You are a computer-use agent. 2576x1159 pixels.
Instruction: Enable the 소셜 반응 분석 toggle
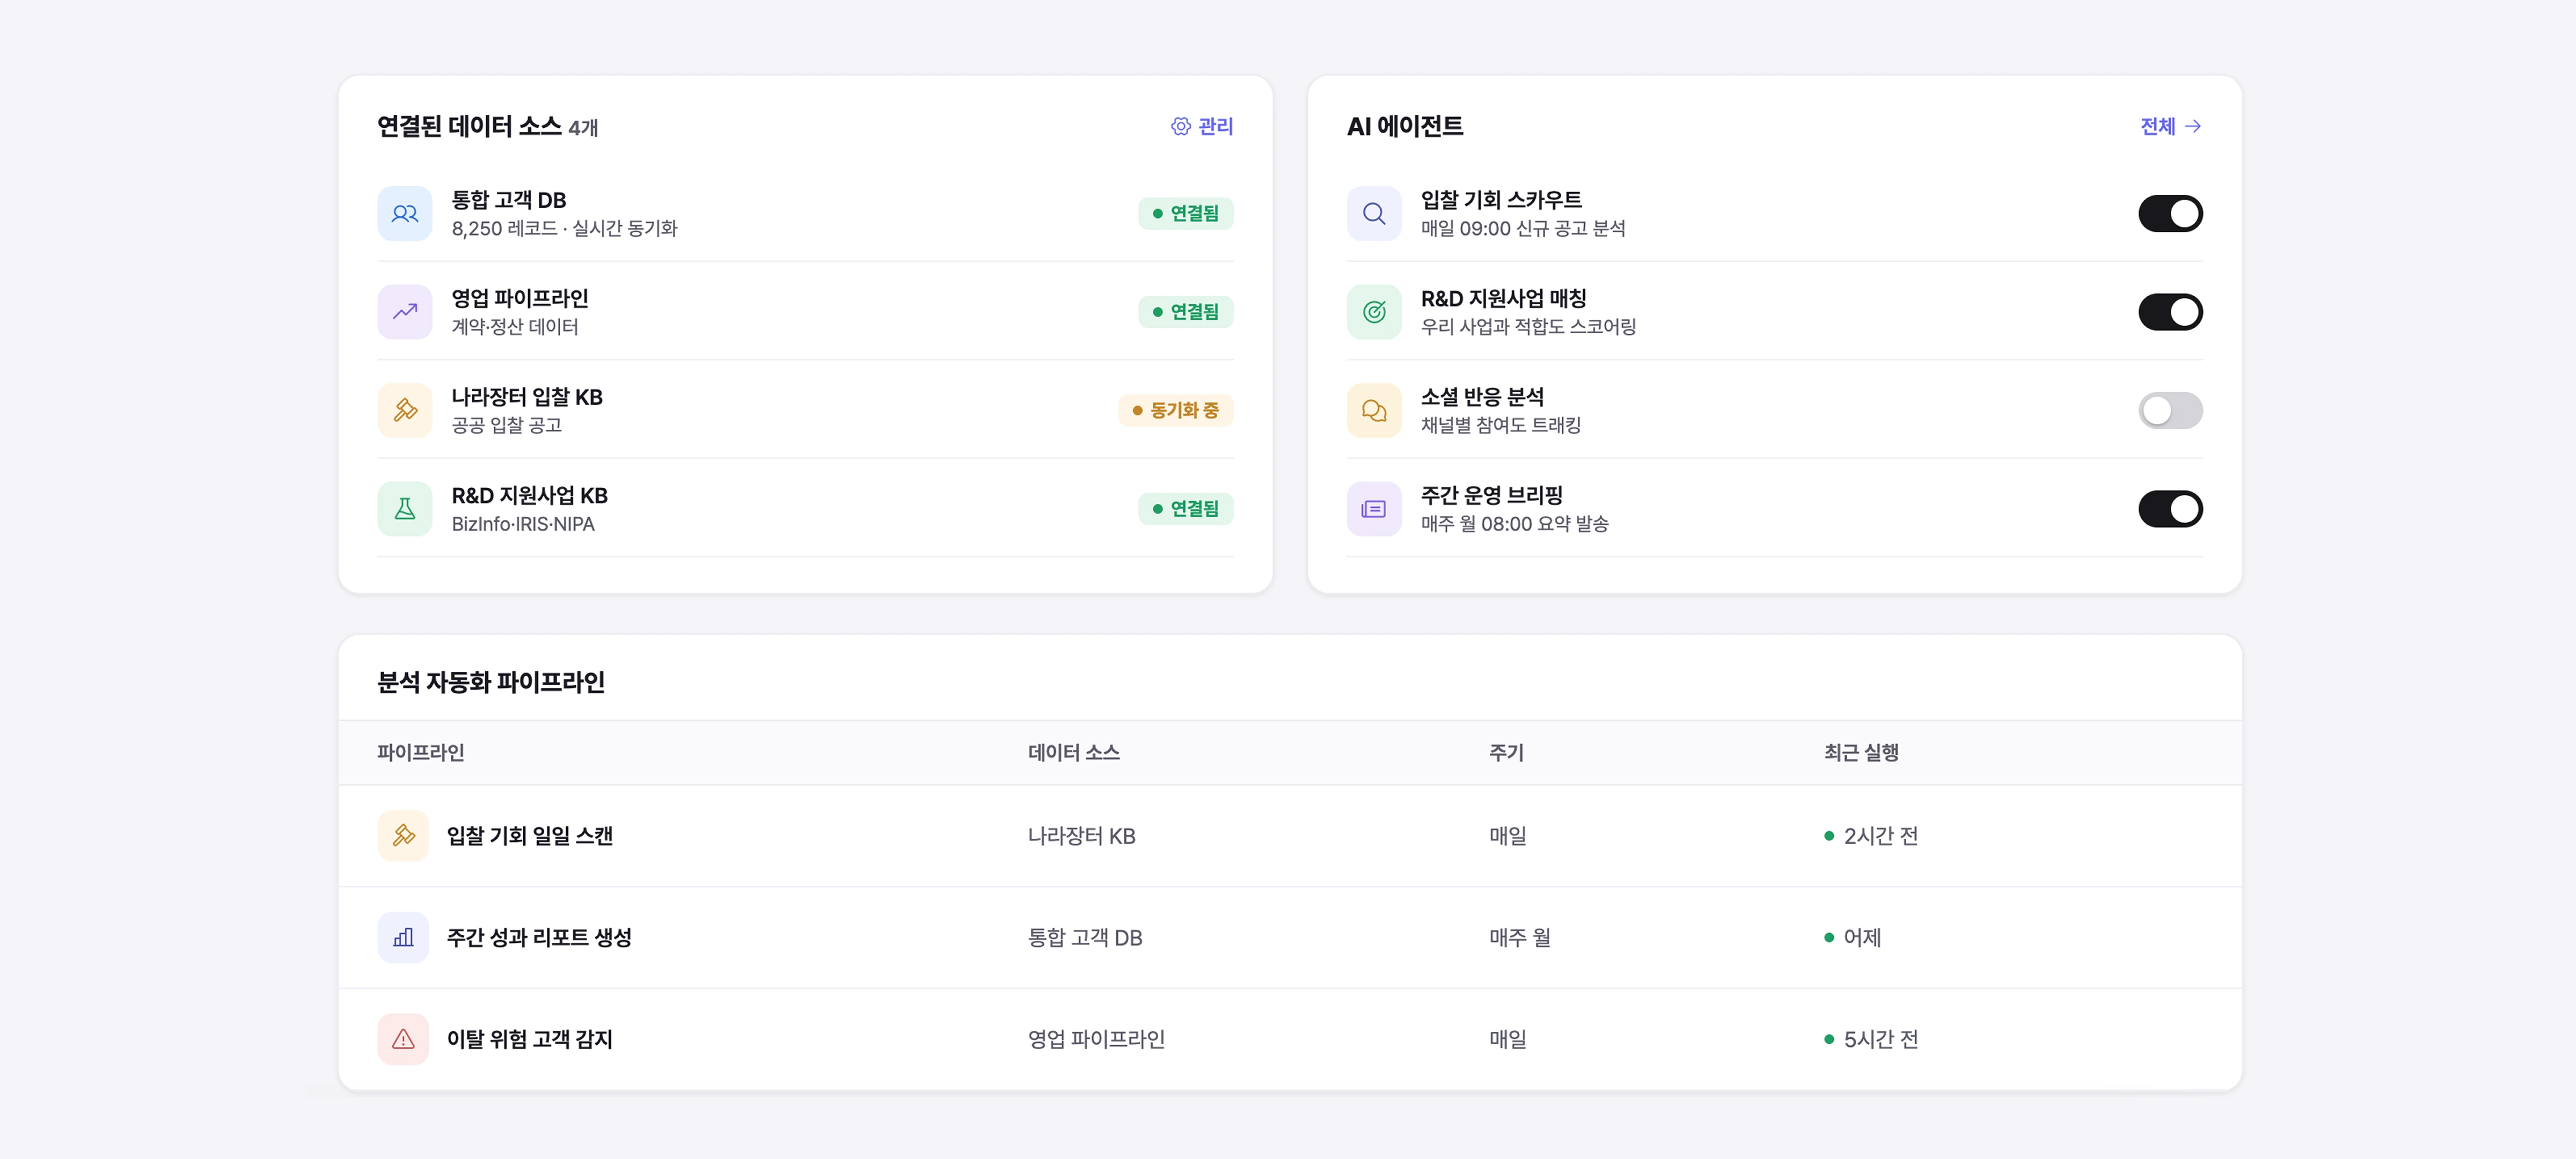(x=2170, y=410)
